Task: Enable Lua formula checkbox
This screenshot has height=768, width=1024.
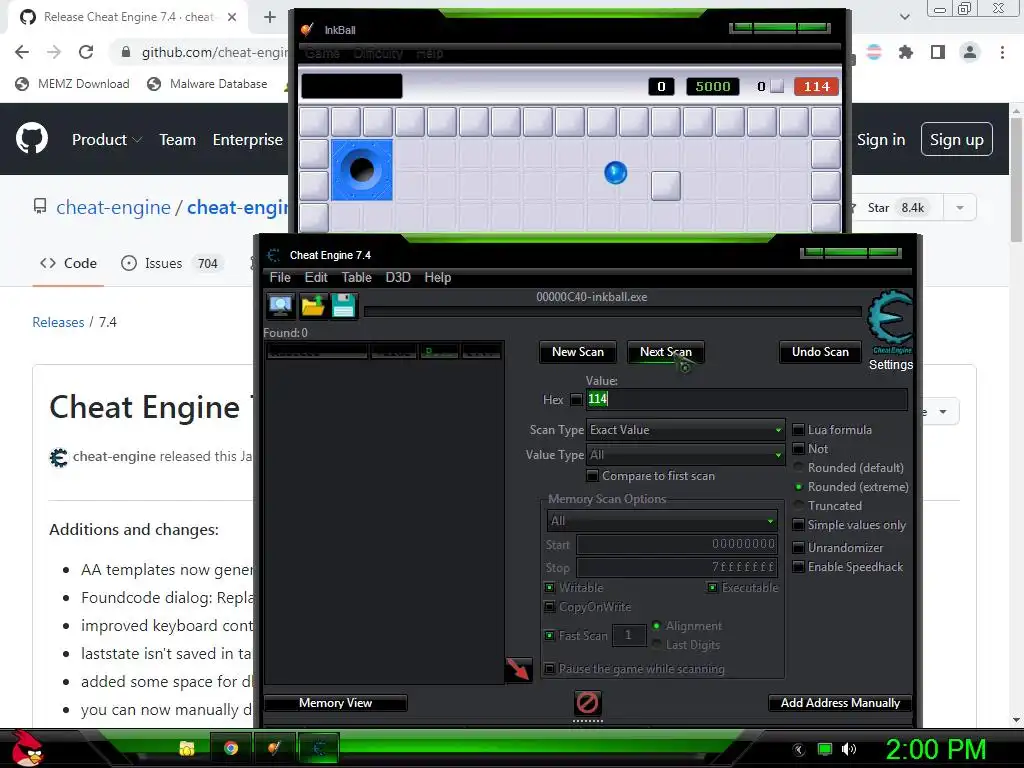Action: [798, 430]
